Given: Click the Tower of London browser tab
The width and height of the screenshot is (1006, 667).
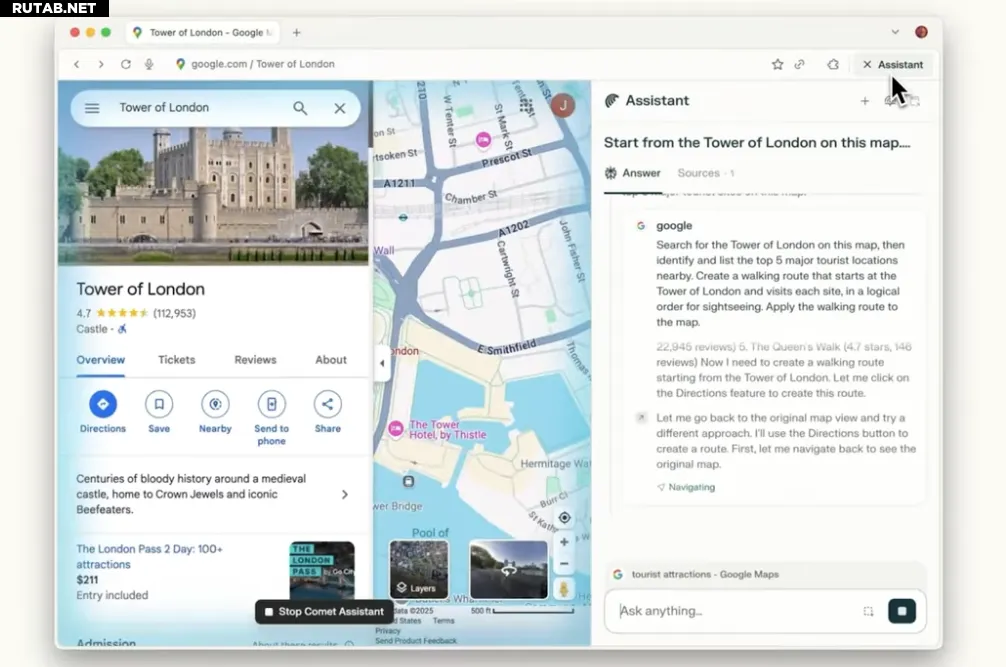Looking at the screenshot, I should point(203,33).
